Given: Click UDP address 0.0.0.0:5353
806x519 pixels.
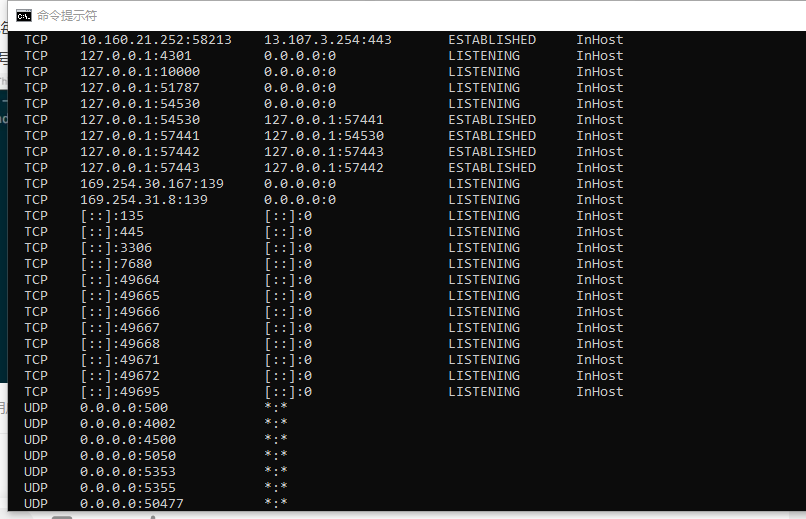Looking at the screenshot, I should pyautogui.click(x=128, y=471).
